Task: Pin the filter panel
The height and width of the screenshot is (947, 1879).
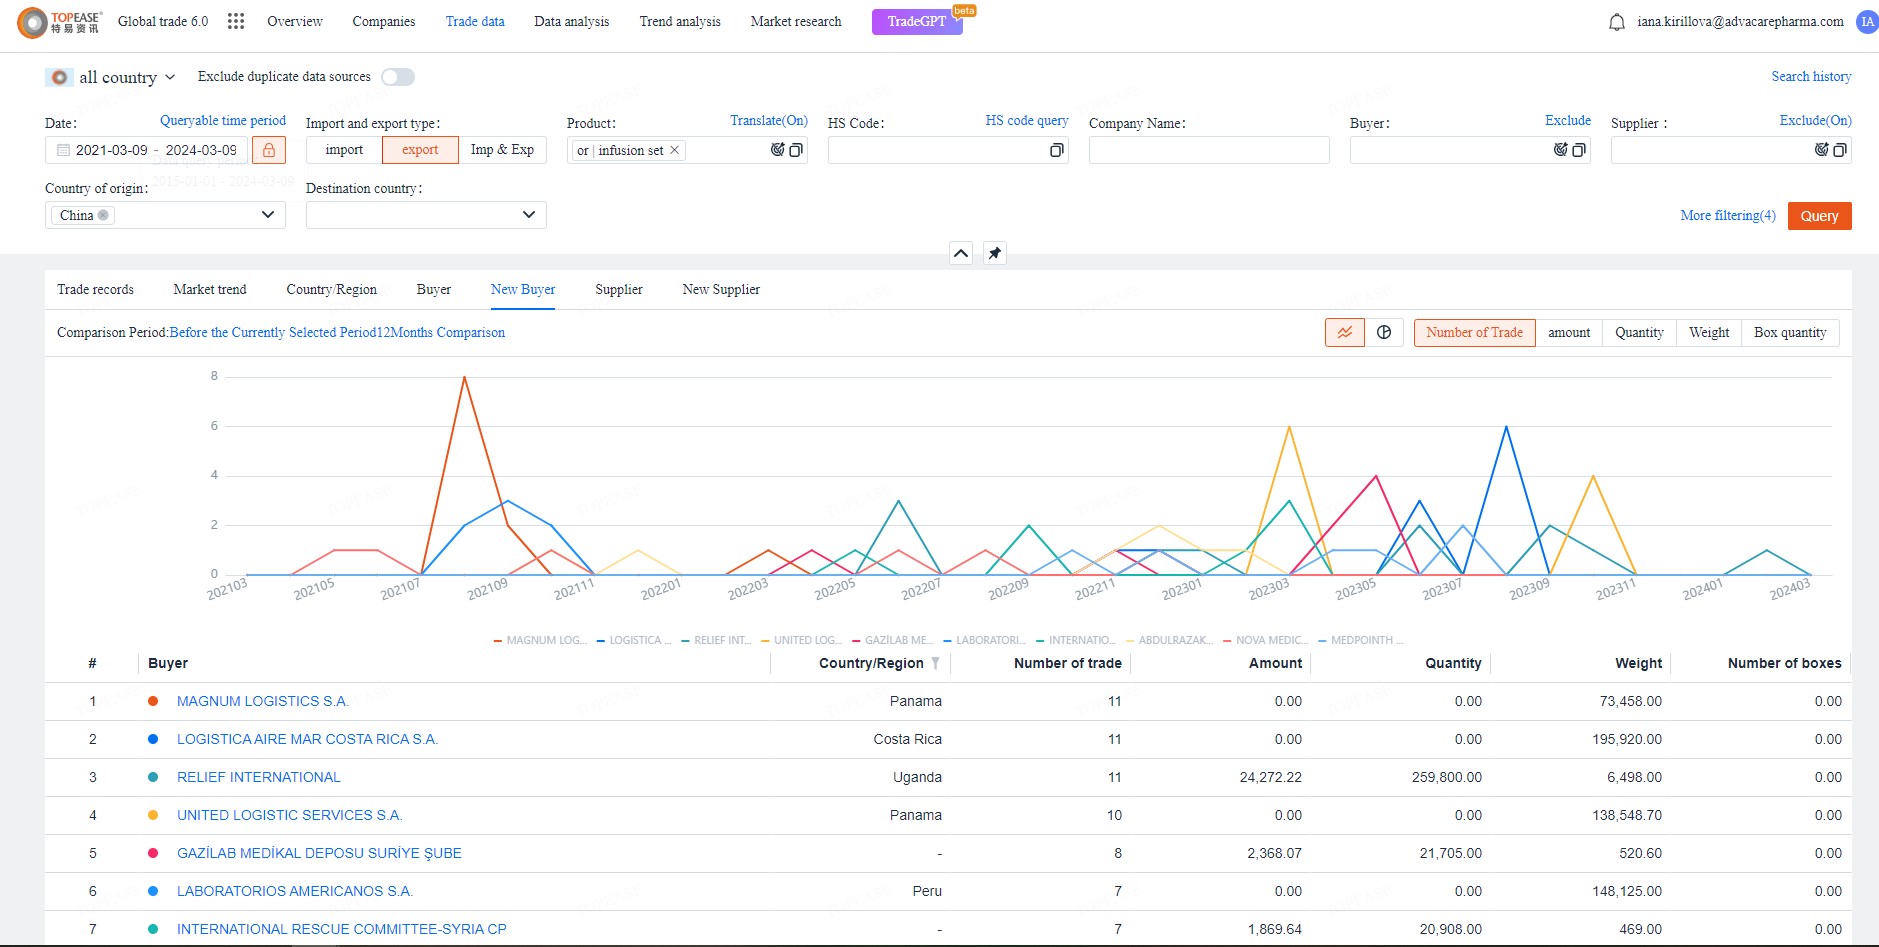Action: pos(995,253)
